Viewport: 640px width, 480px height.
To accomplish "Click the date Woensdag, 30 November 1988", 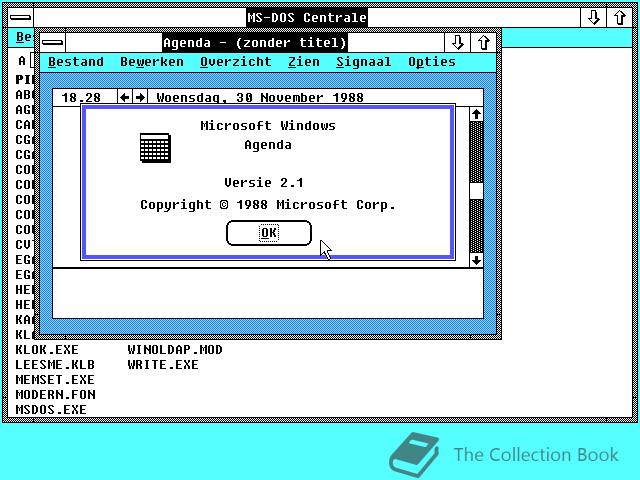I will [260, 98].
